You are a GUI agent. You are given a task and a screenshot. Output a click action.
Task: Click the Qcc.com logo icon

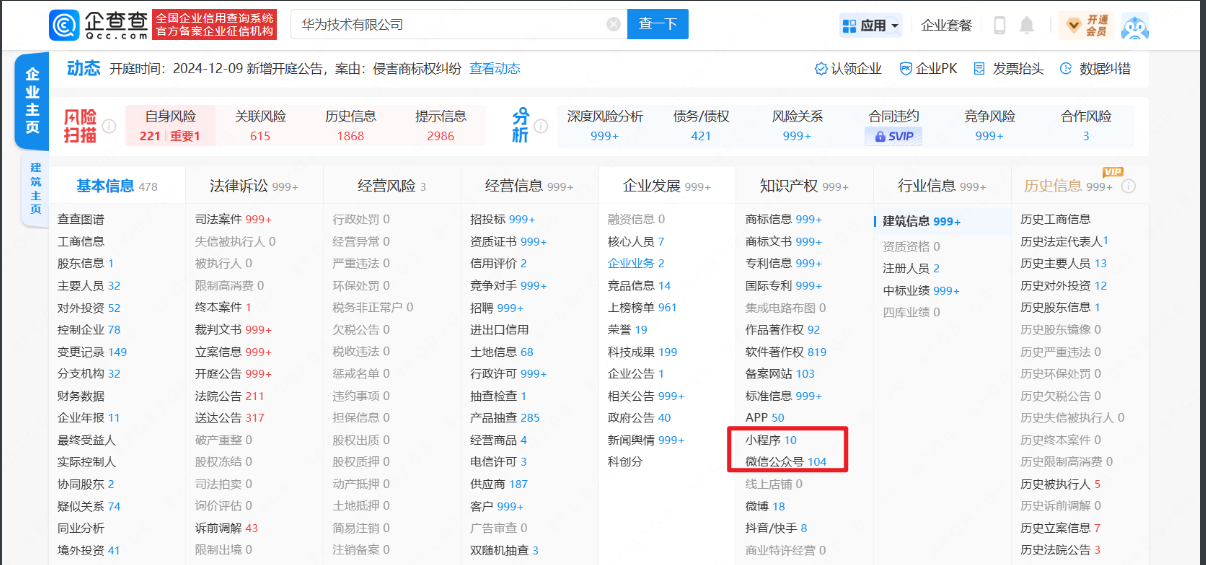click(63, 25)
